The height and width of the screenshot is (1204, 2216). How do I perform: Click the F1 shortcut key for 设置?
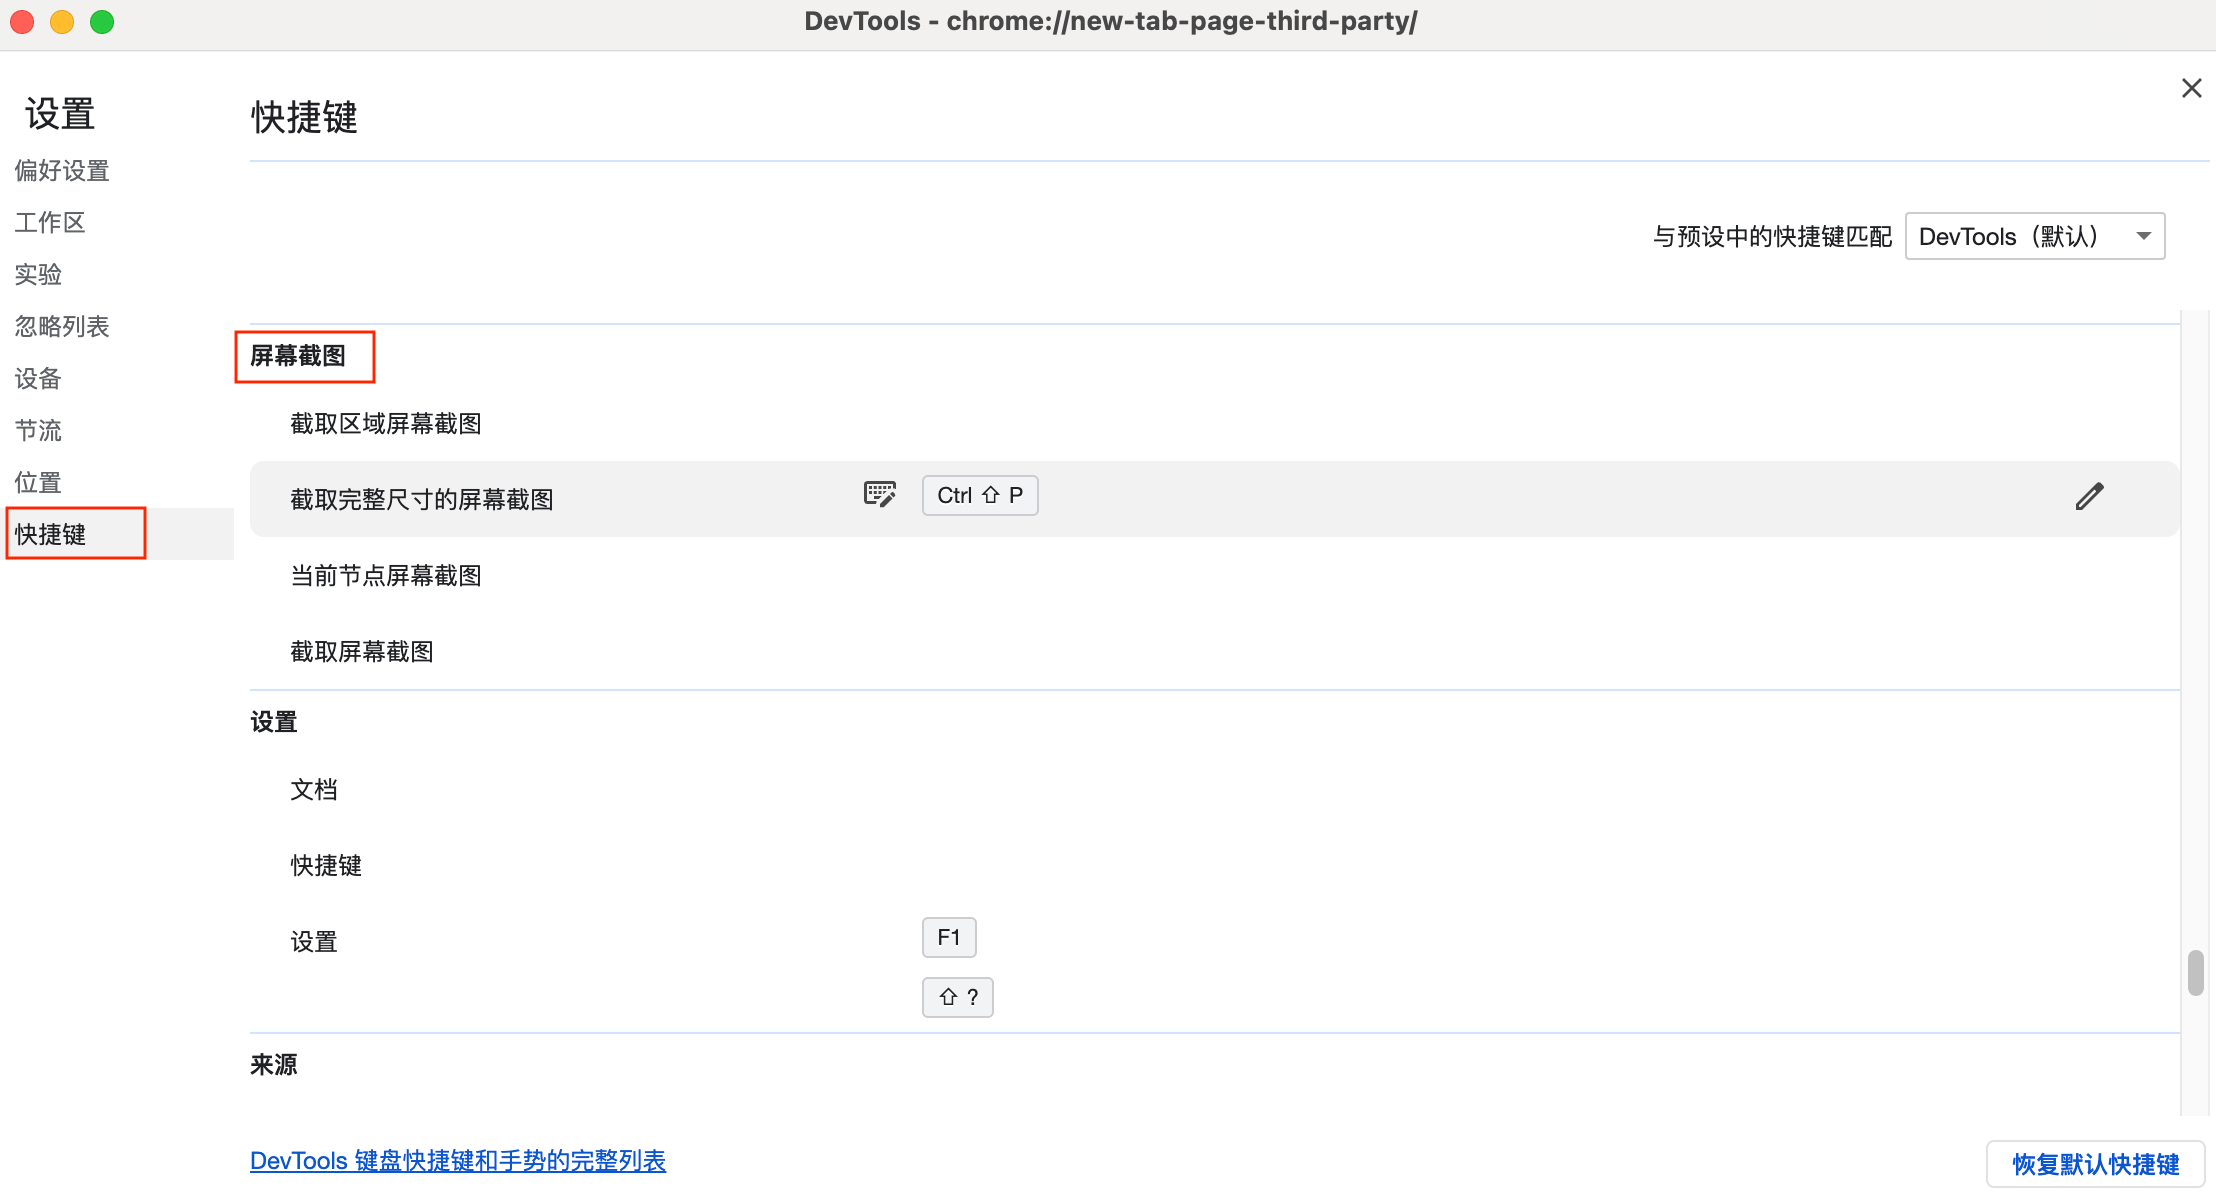click(x=948, y=938)
